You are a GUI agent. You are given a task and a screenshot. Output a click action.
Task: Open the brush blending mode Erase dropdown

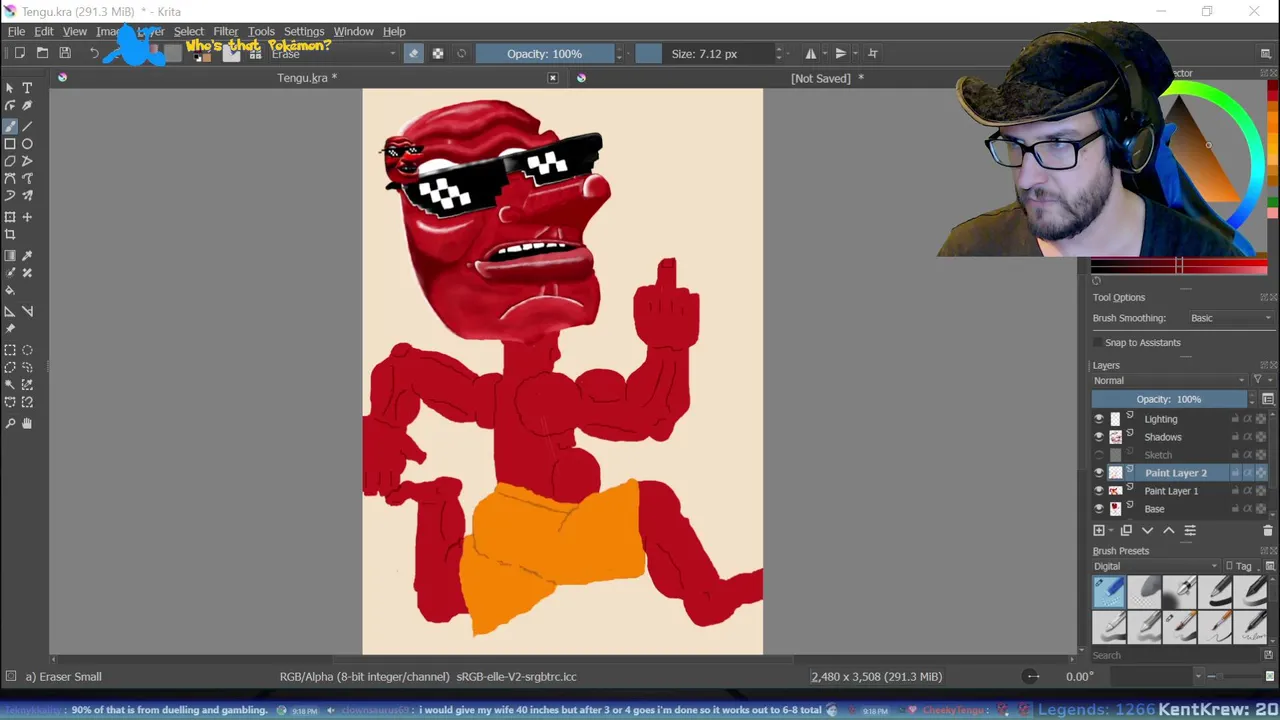(x=333, y=53)
